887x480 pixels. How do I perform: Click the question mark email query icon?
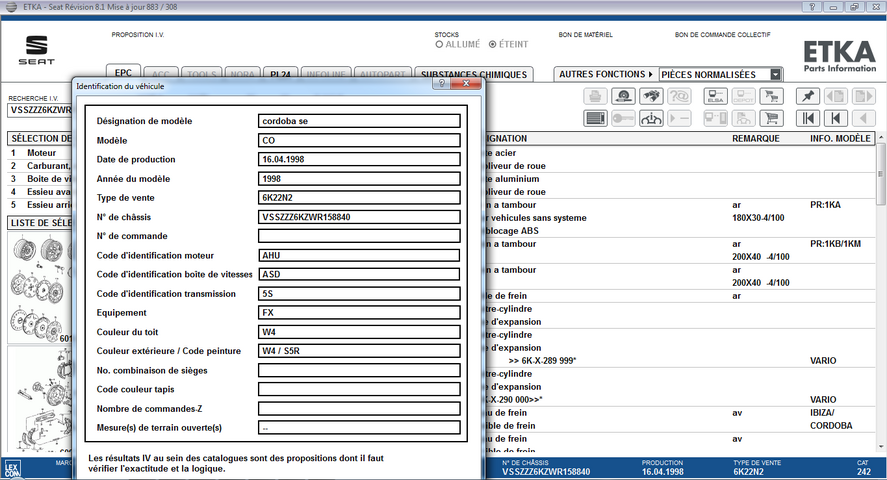point(679,97)
